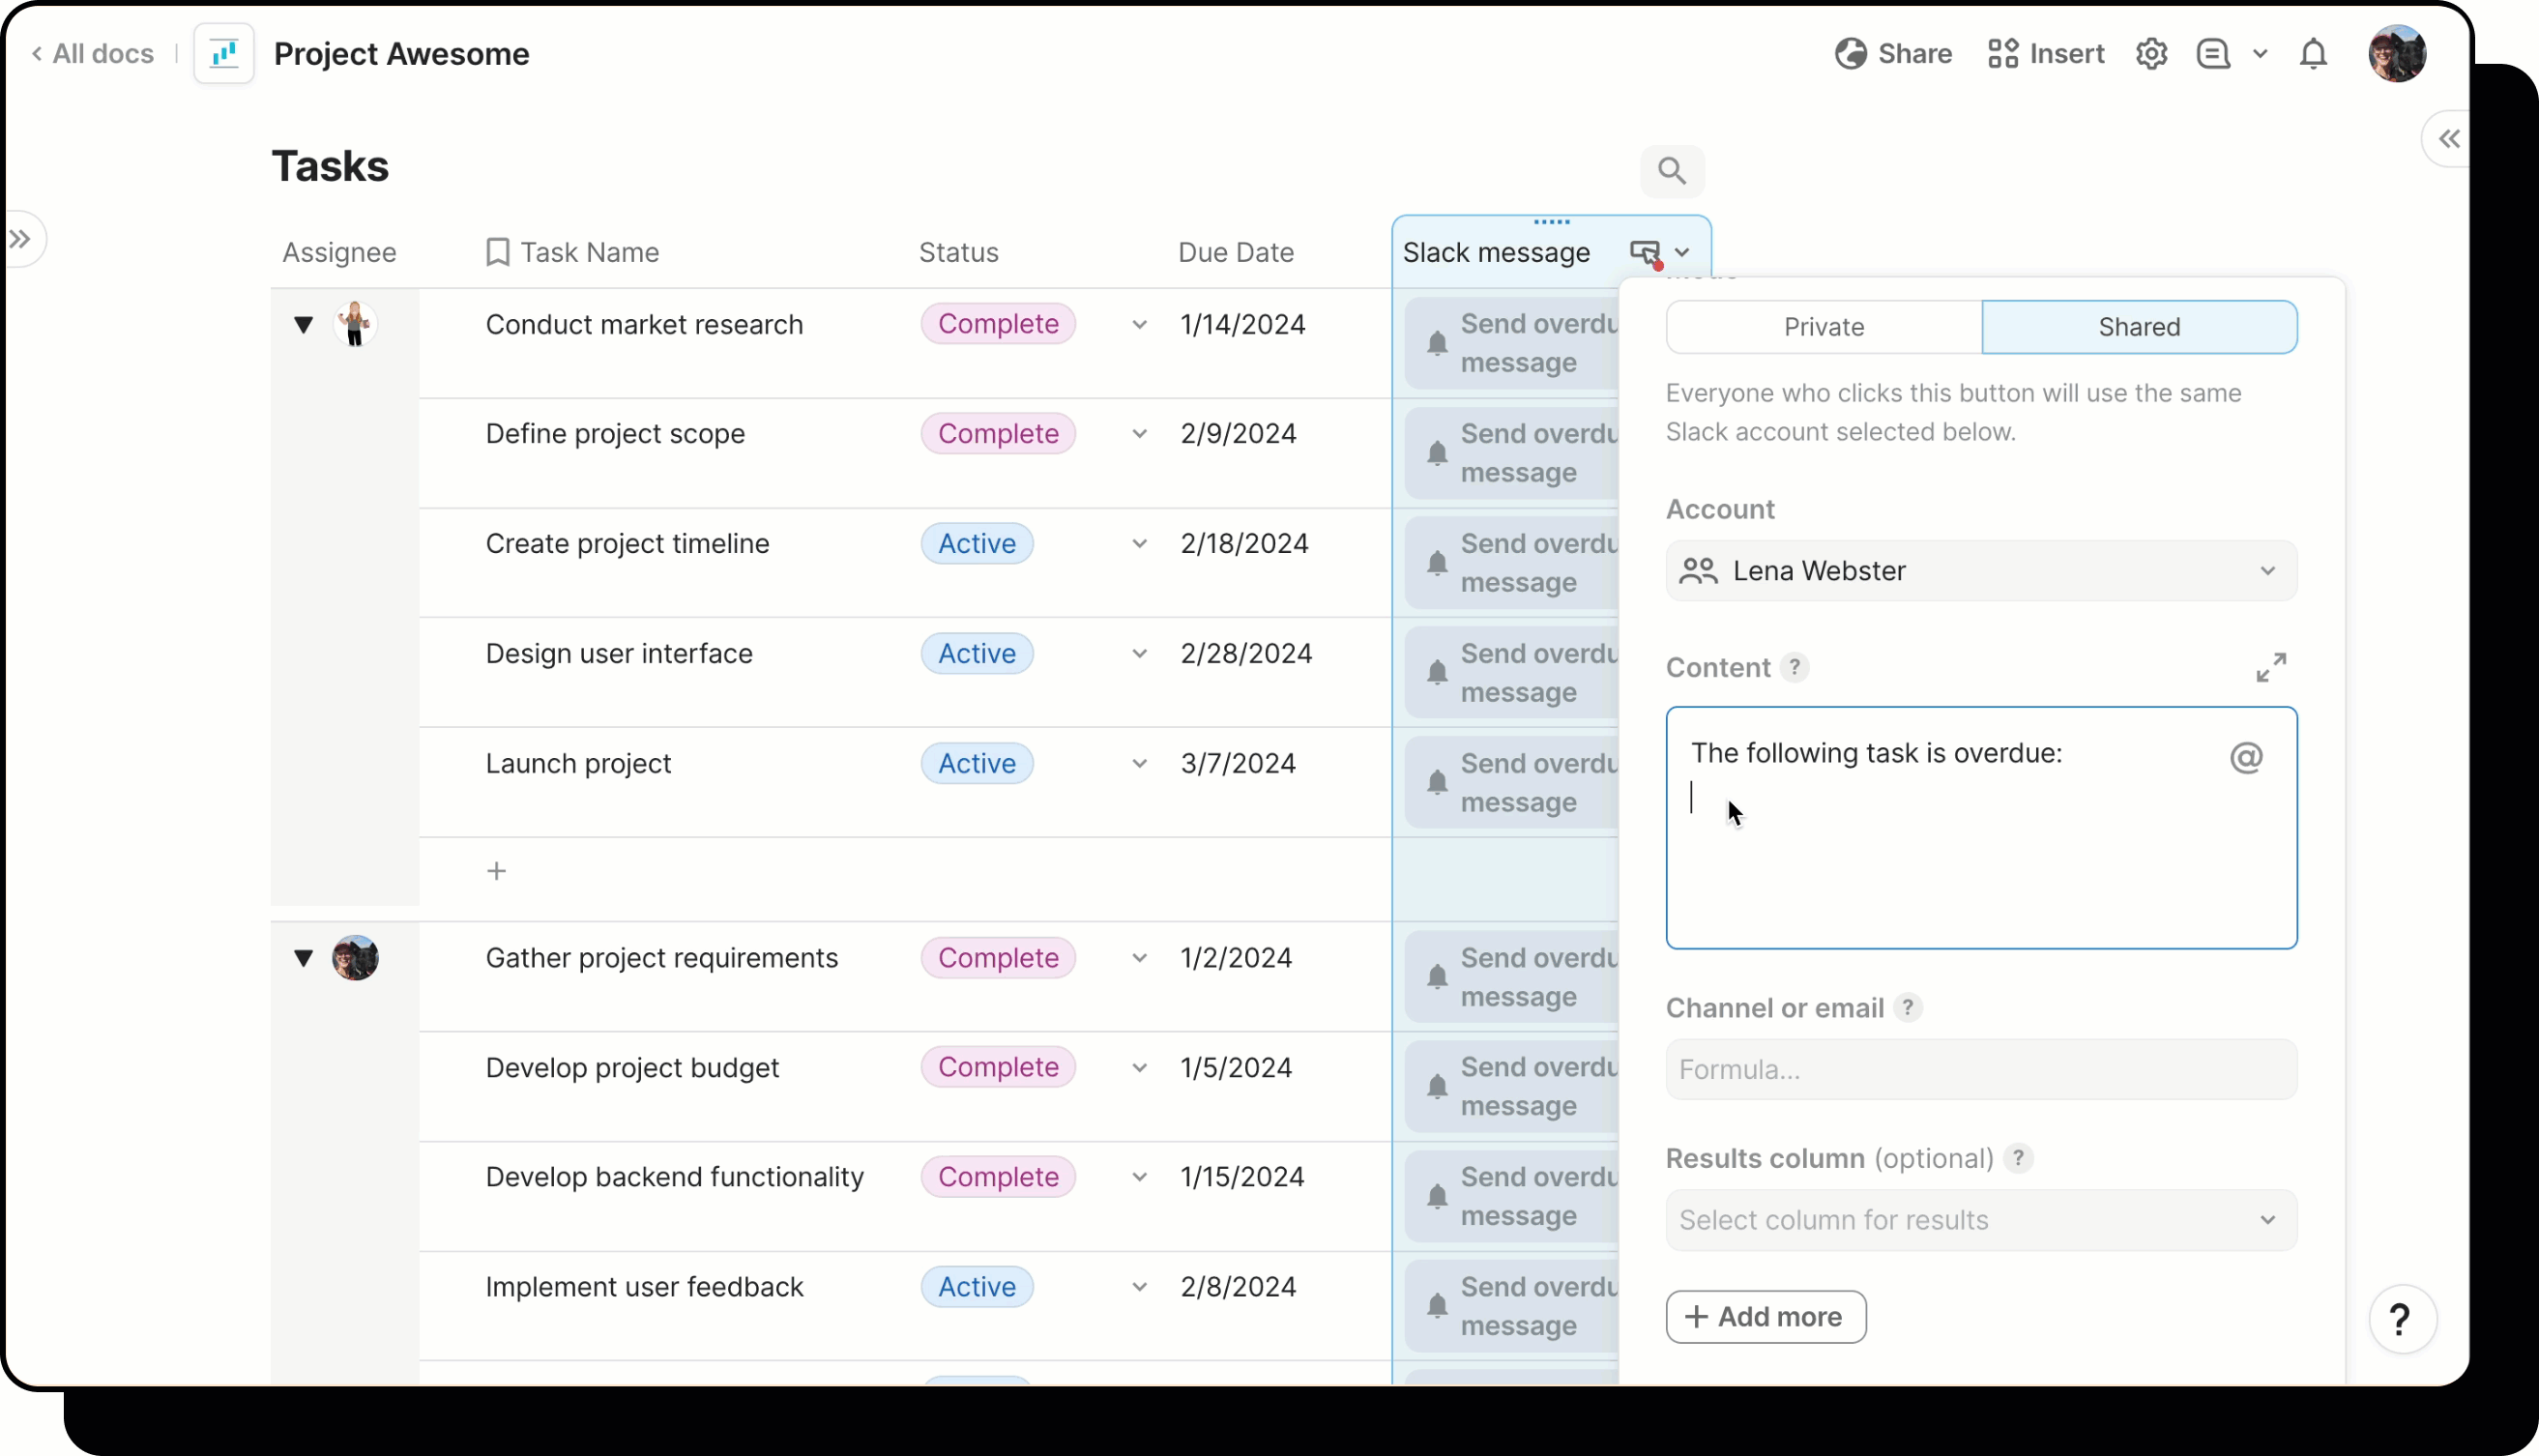The height and width of the screenshot is (1456, 2539).
Task: Open status dropdown for Launch project
Action: tap(1139, 764)
